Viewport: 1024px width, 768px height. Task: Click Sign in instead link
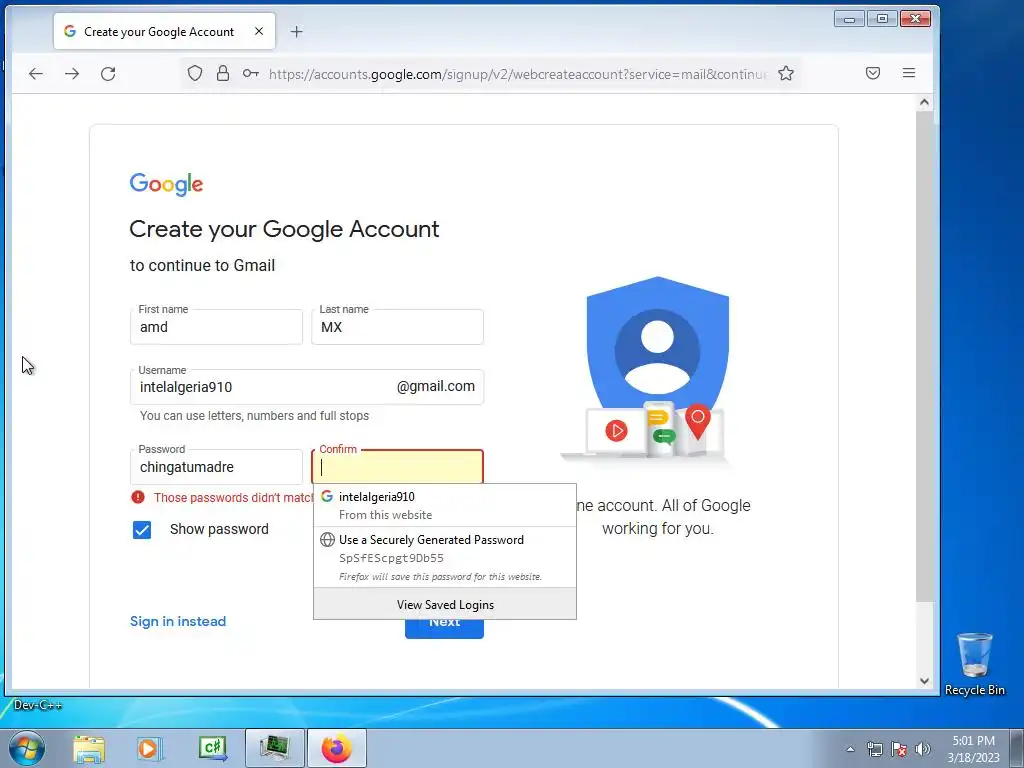coord(178,621)
